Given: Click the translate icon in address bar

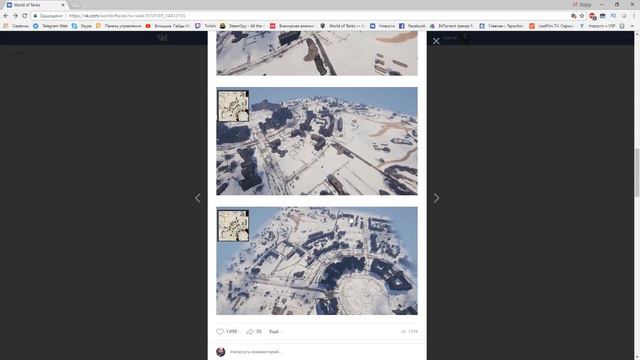Looking at the screenshot, I should (x=573, y=16).
